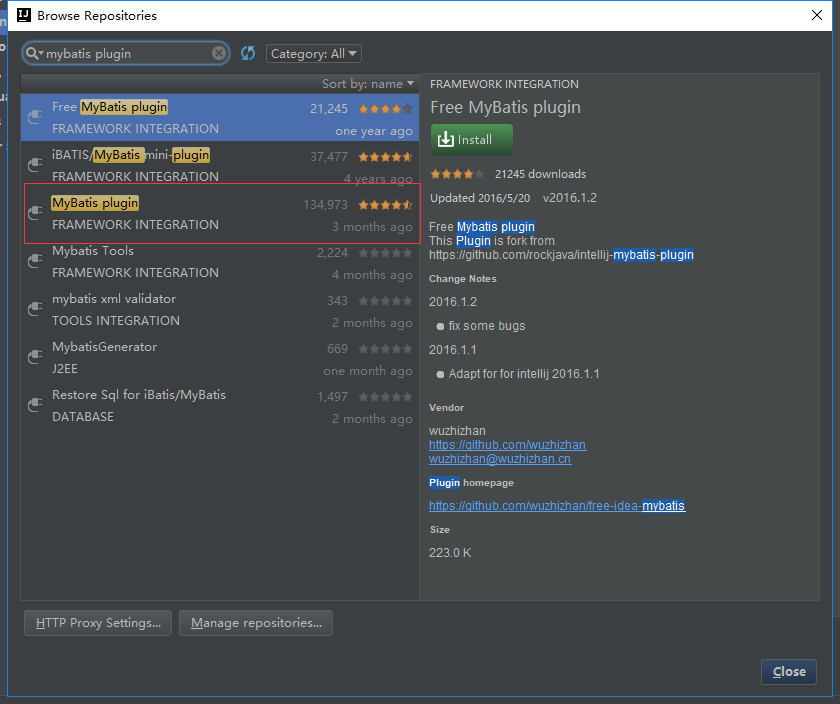Click the 'fix some bugs' change note
The image size is (840, 704).
pos(486,326)
